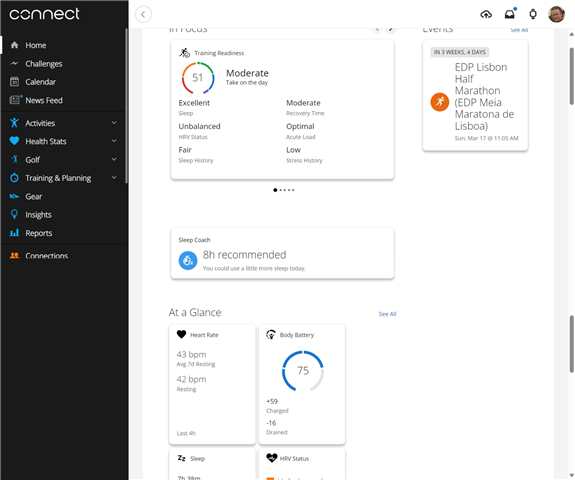575x480 pixels.
Task: Select the first carousel pagination dot
Action: point(275,190)
